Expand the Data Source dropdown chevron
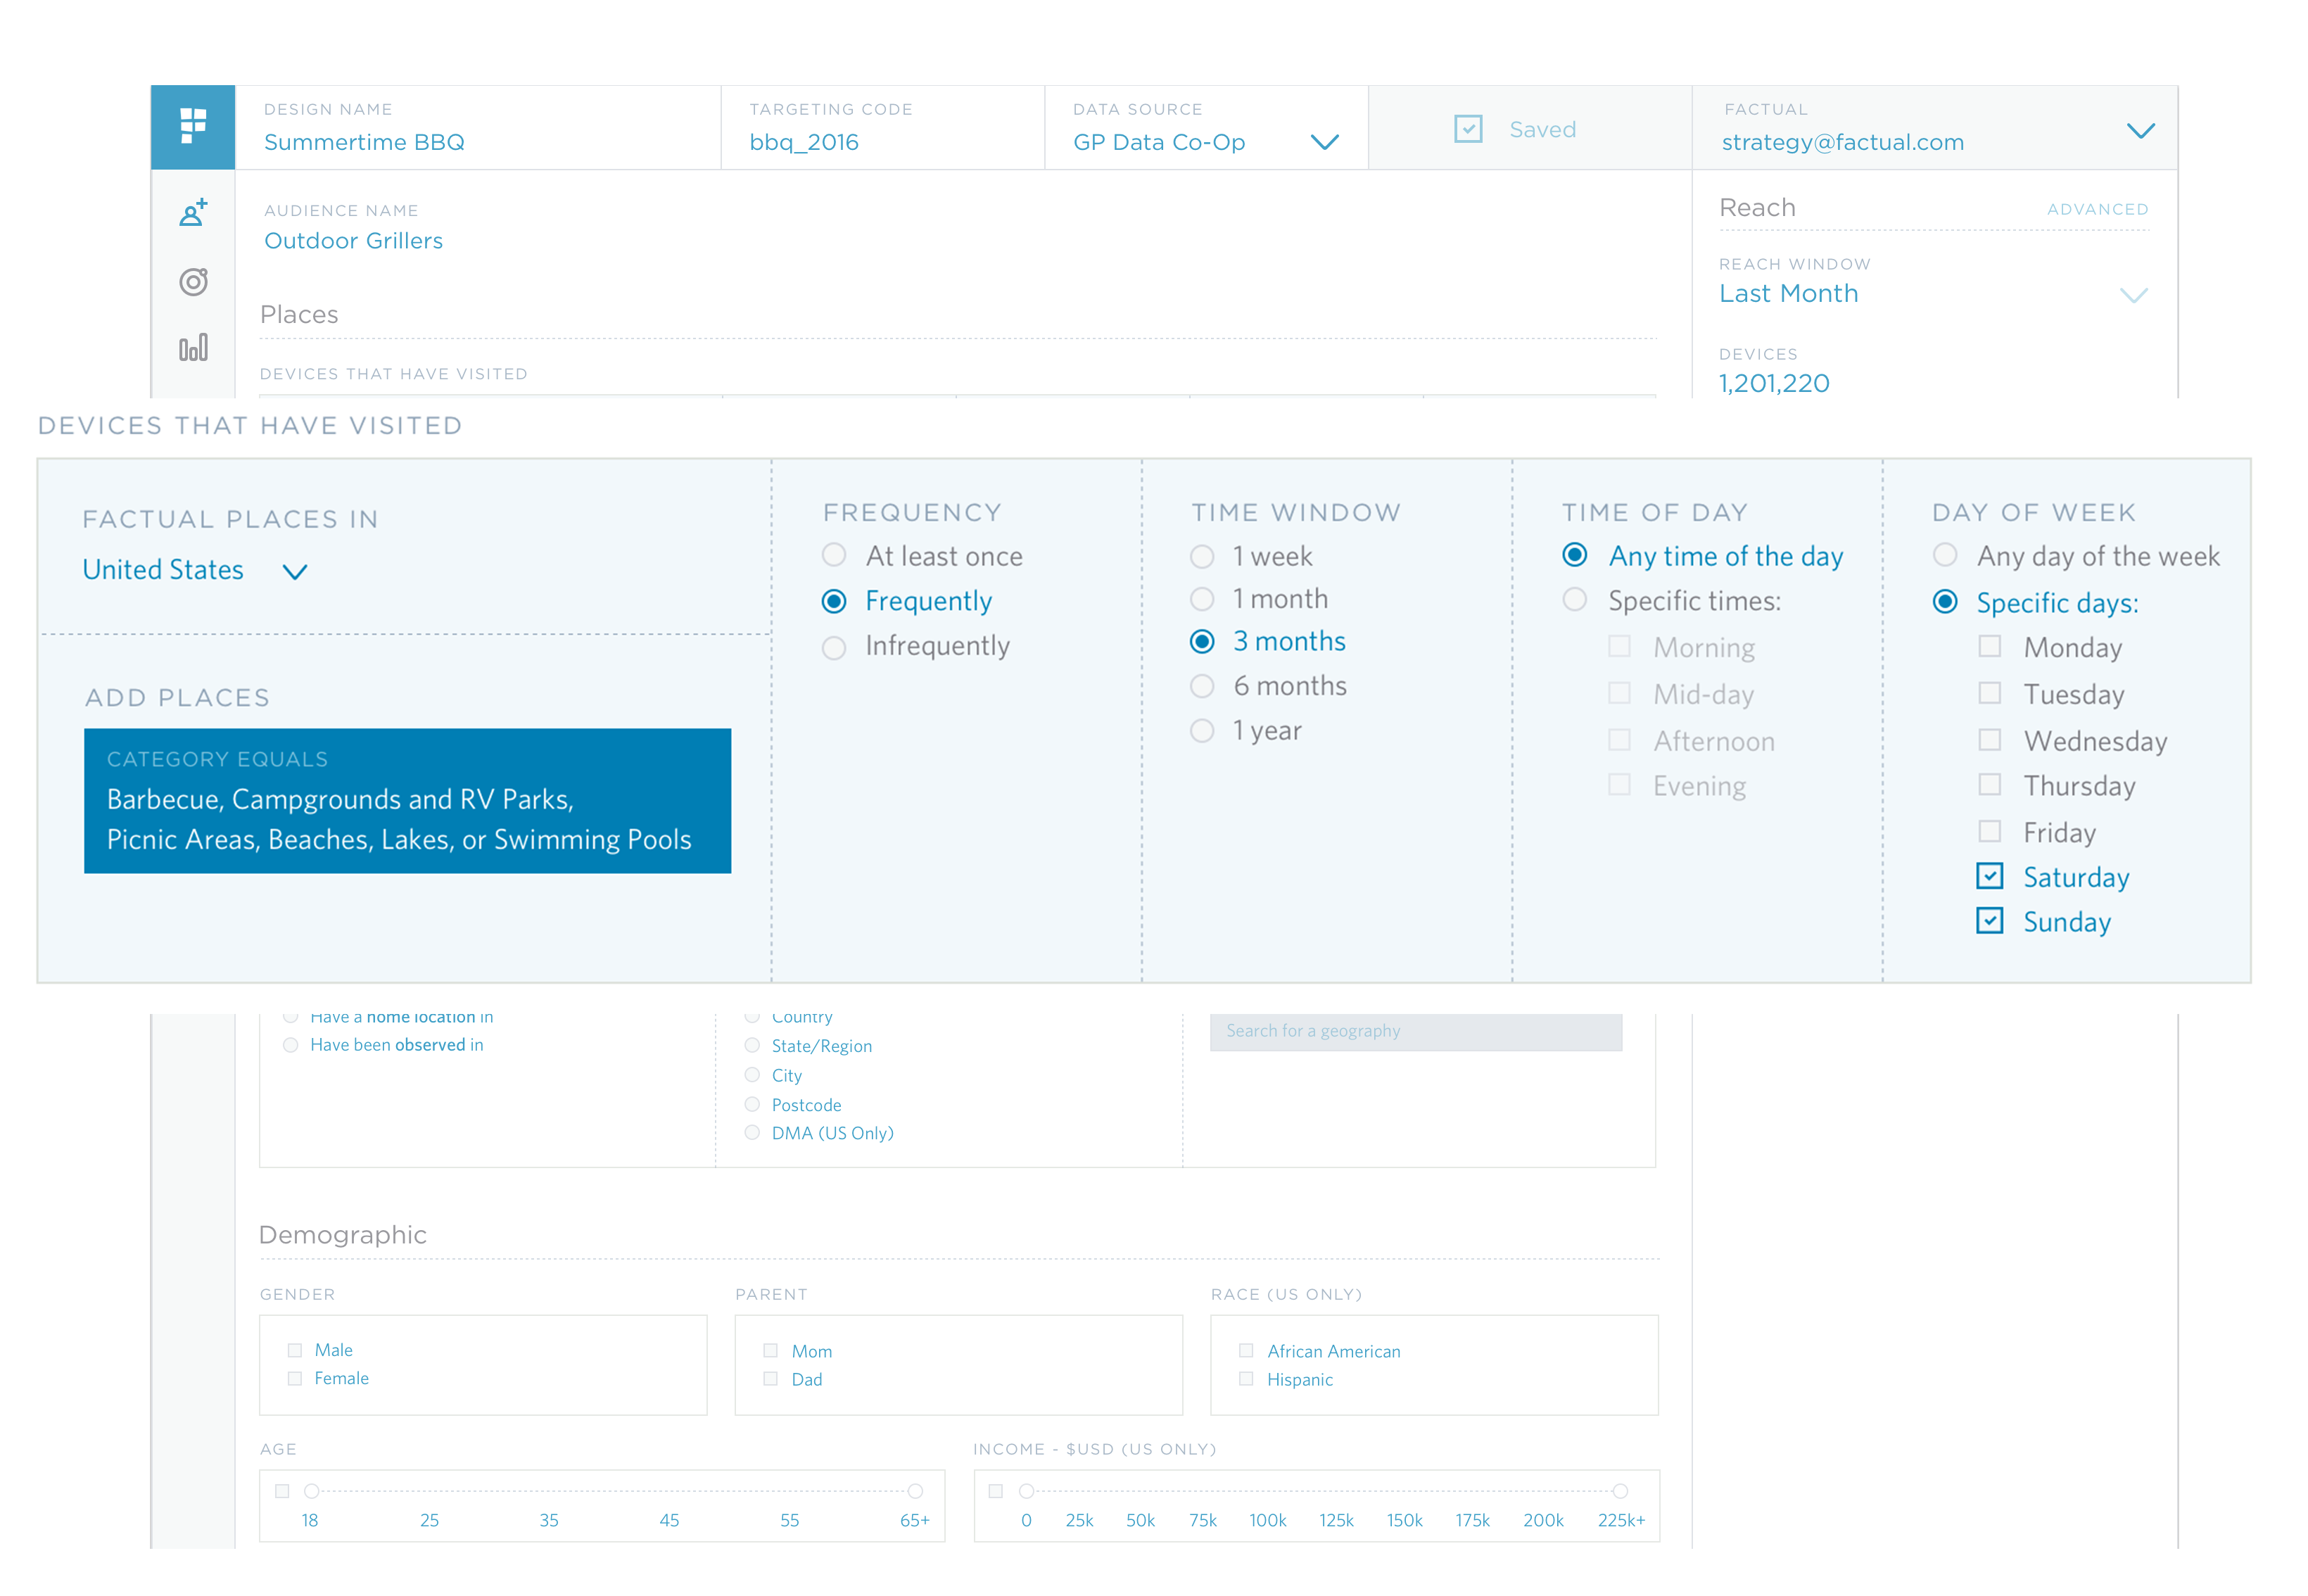This screenshot has width=2308, height=1596. tap(1324, 142)
